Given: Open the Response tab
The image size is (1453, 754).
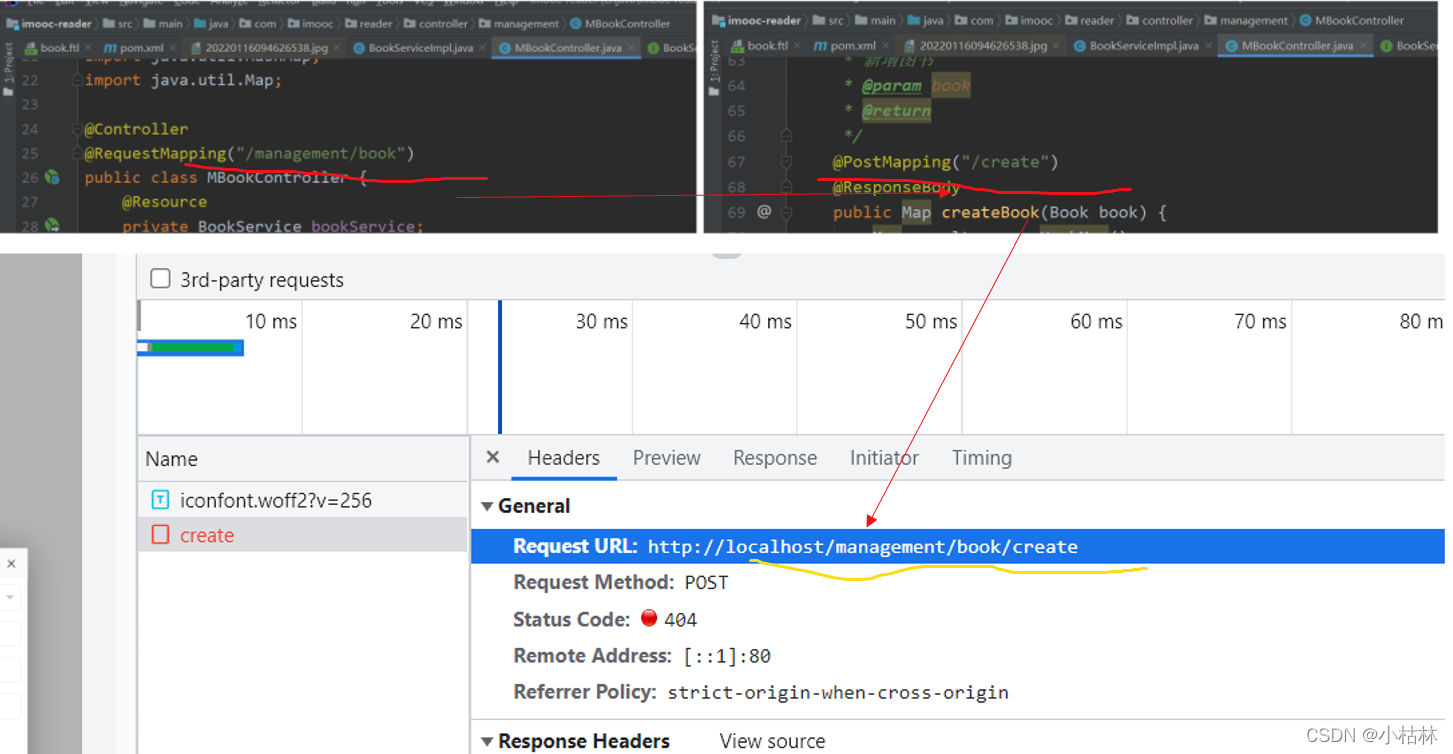Looking at the screenshot, I should pyautogui.click(x=774, y=458).
